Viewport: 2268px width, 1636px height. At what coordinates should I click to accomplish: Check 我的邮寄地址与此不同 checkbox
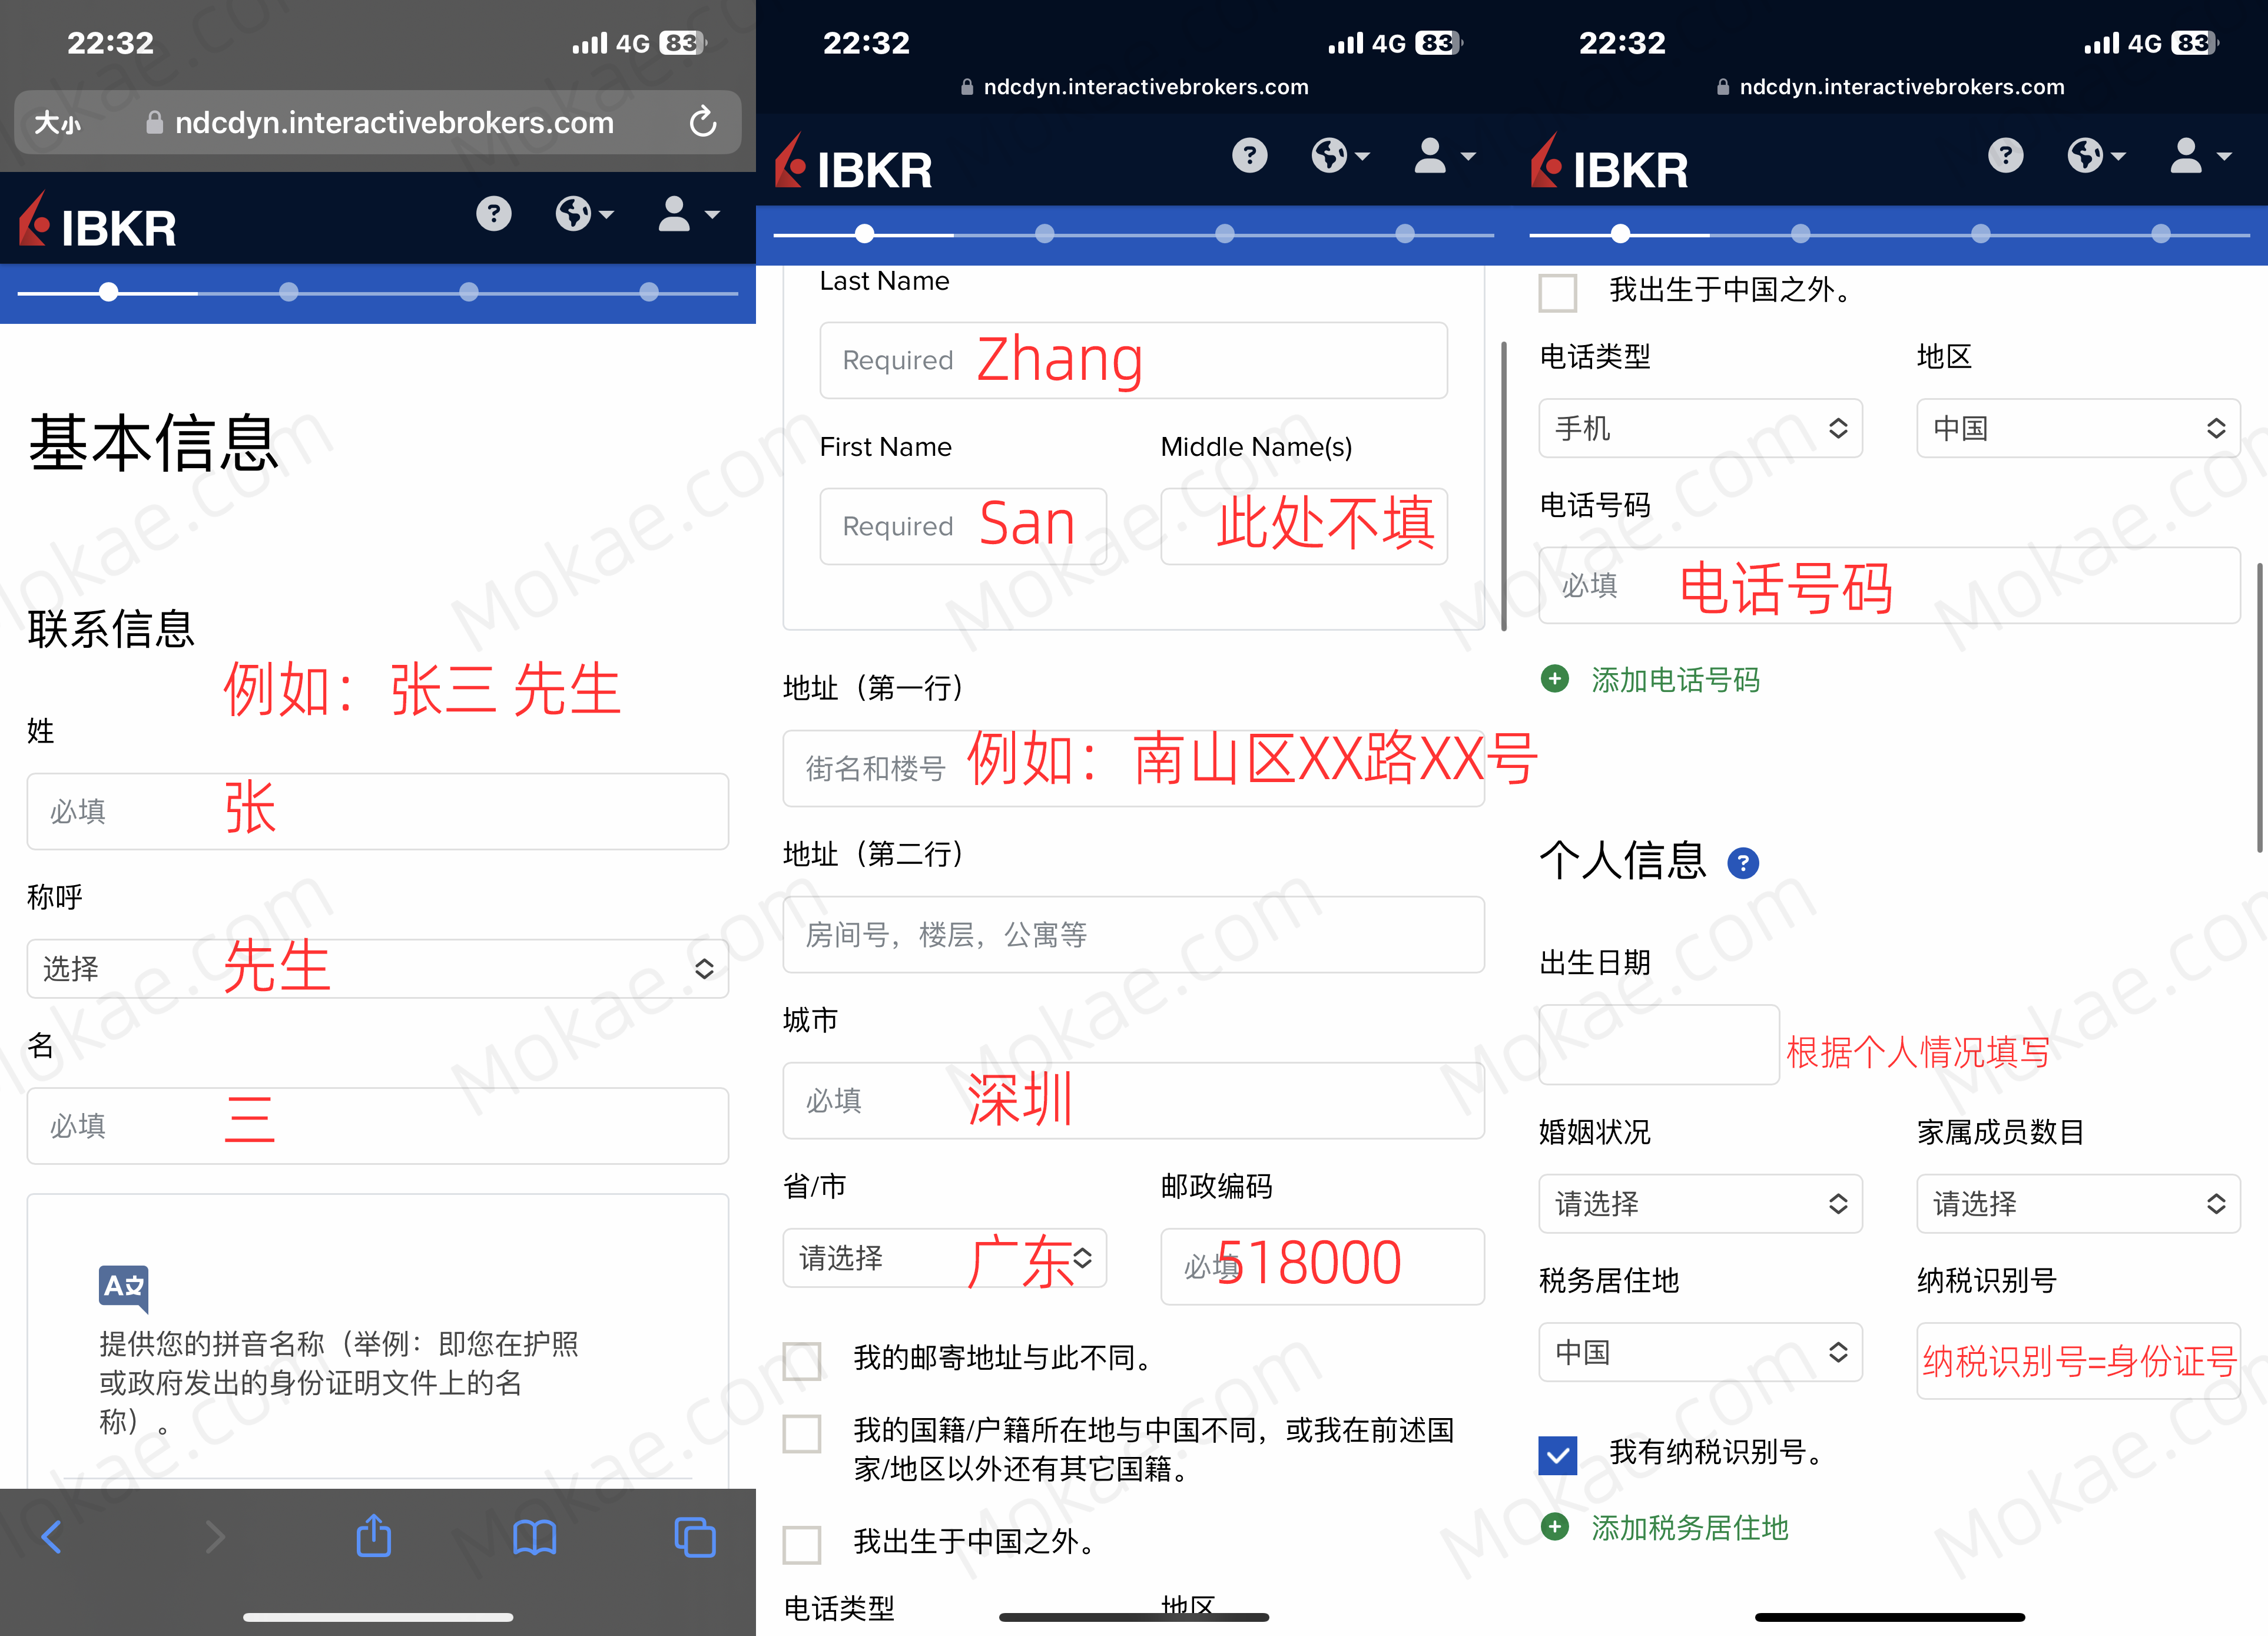802,1361
